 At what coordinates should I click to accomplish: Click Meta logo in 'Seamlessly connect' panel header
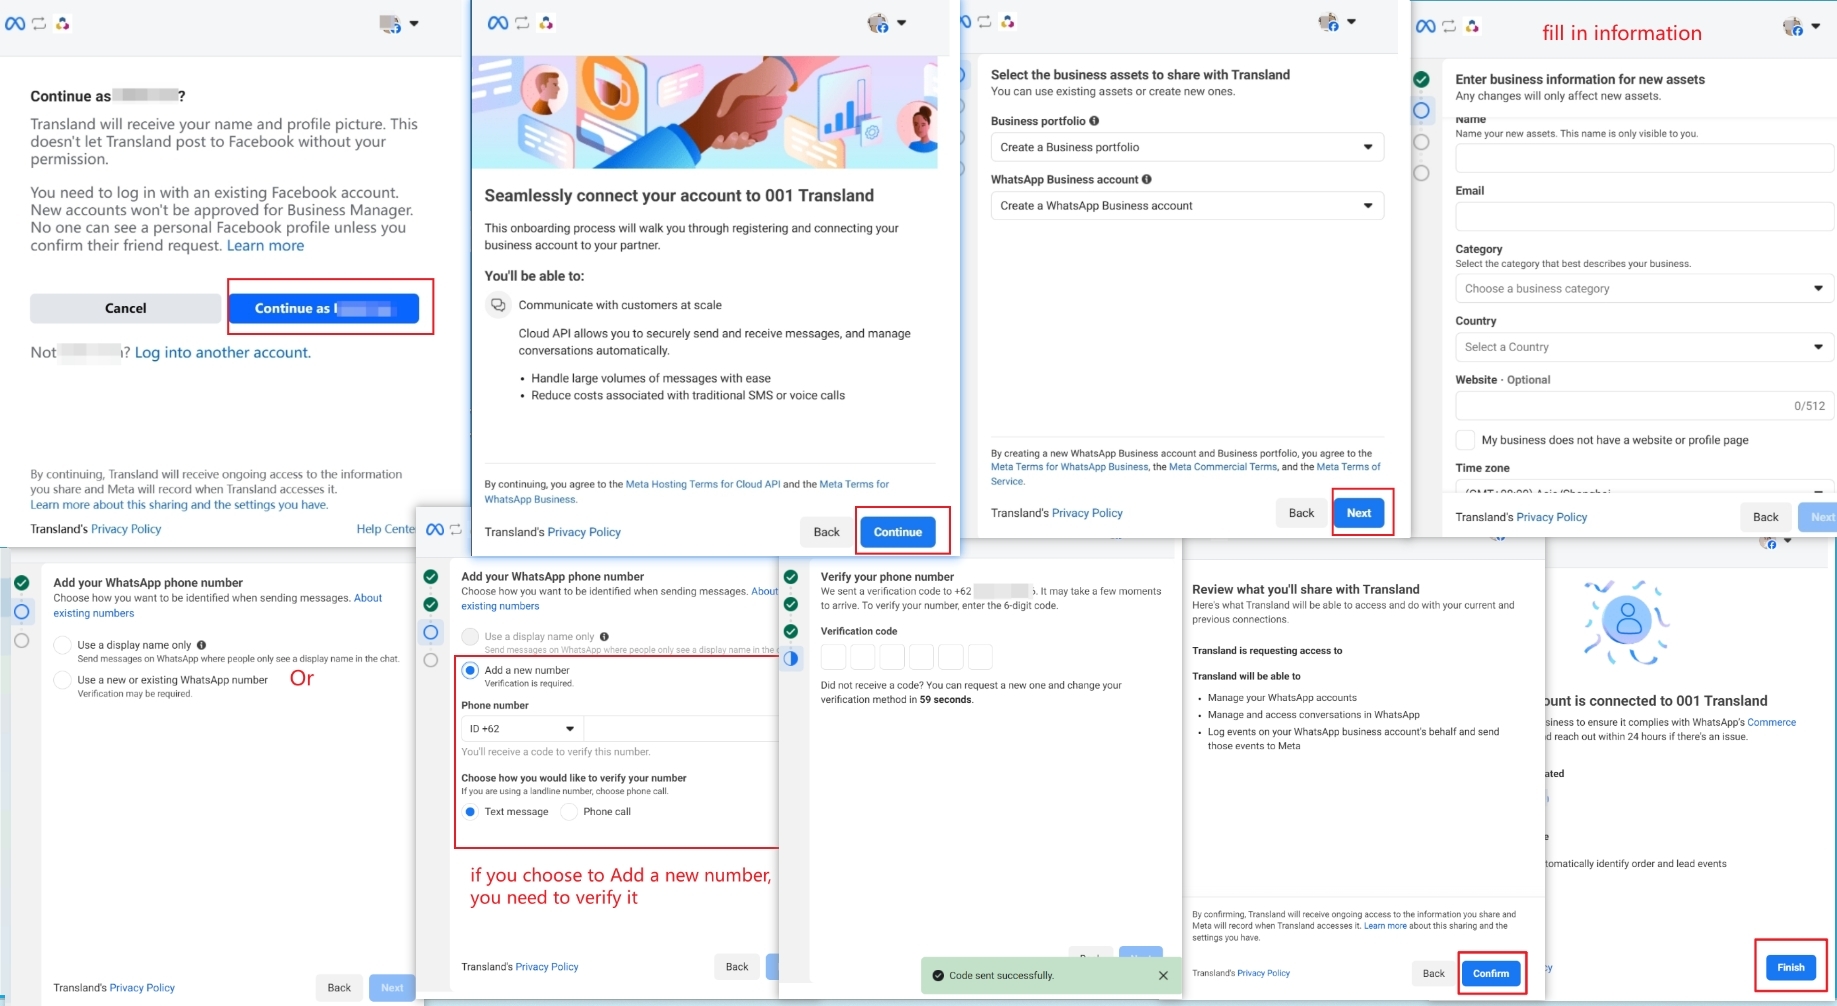point(498,23)
